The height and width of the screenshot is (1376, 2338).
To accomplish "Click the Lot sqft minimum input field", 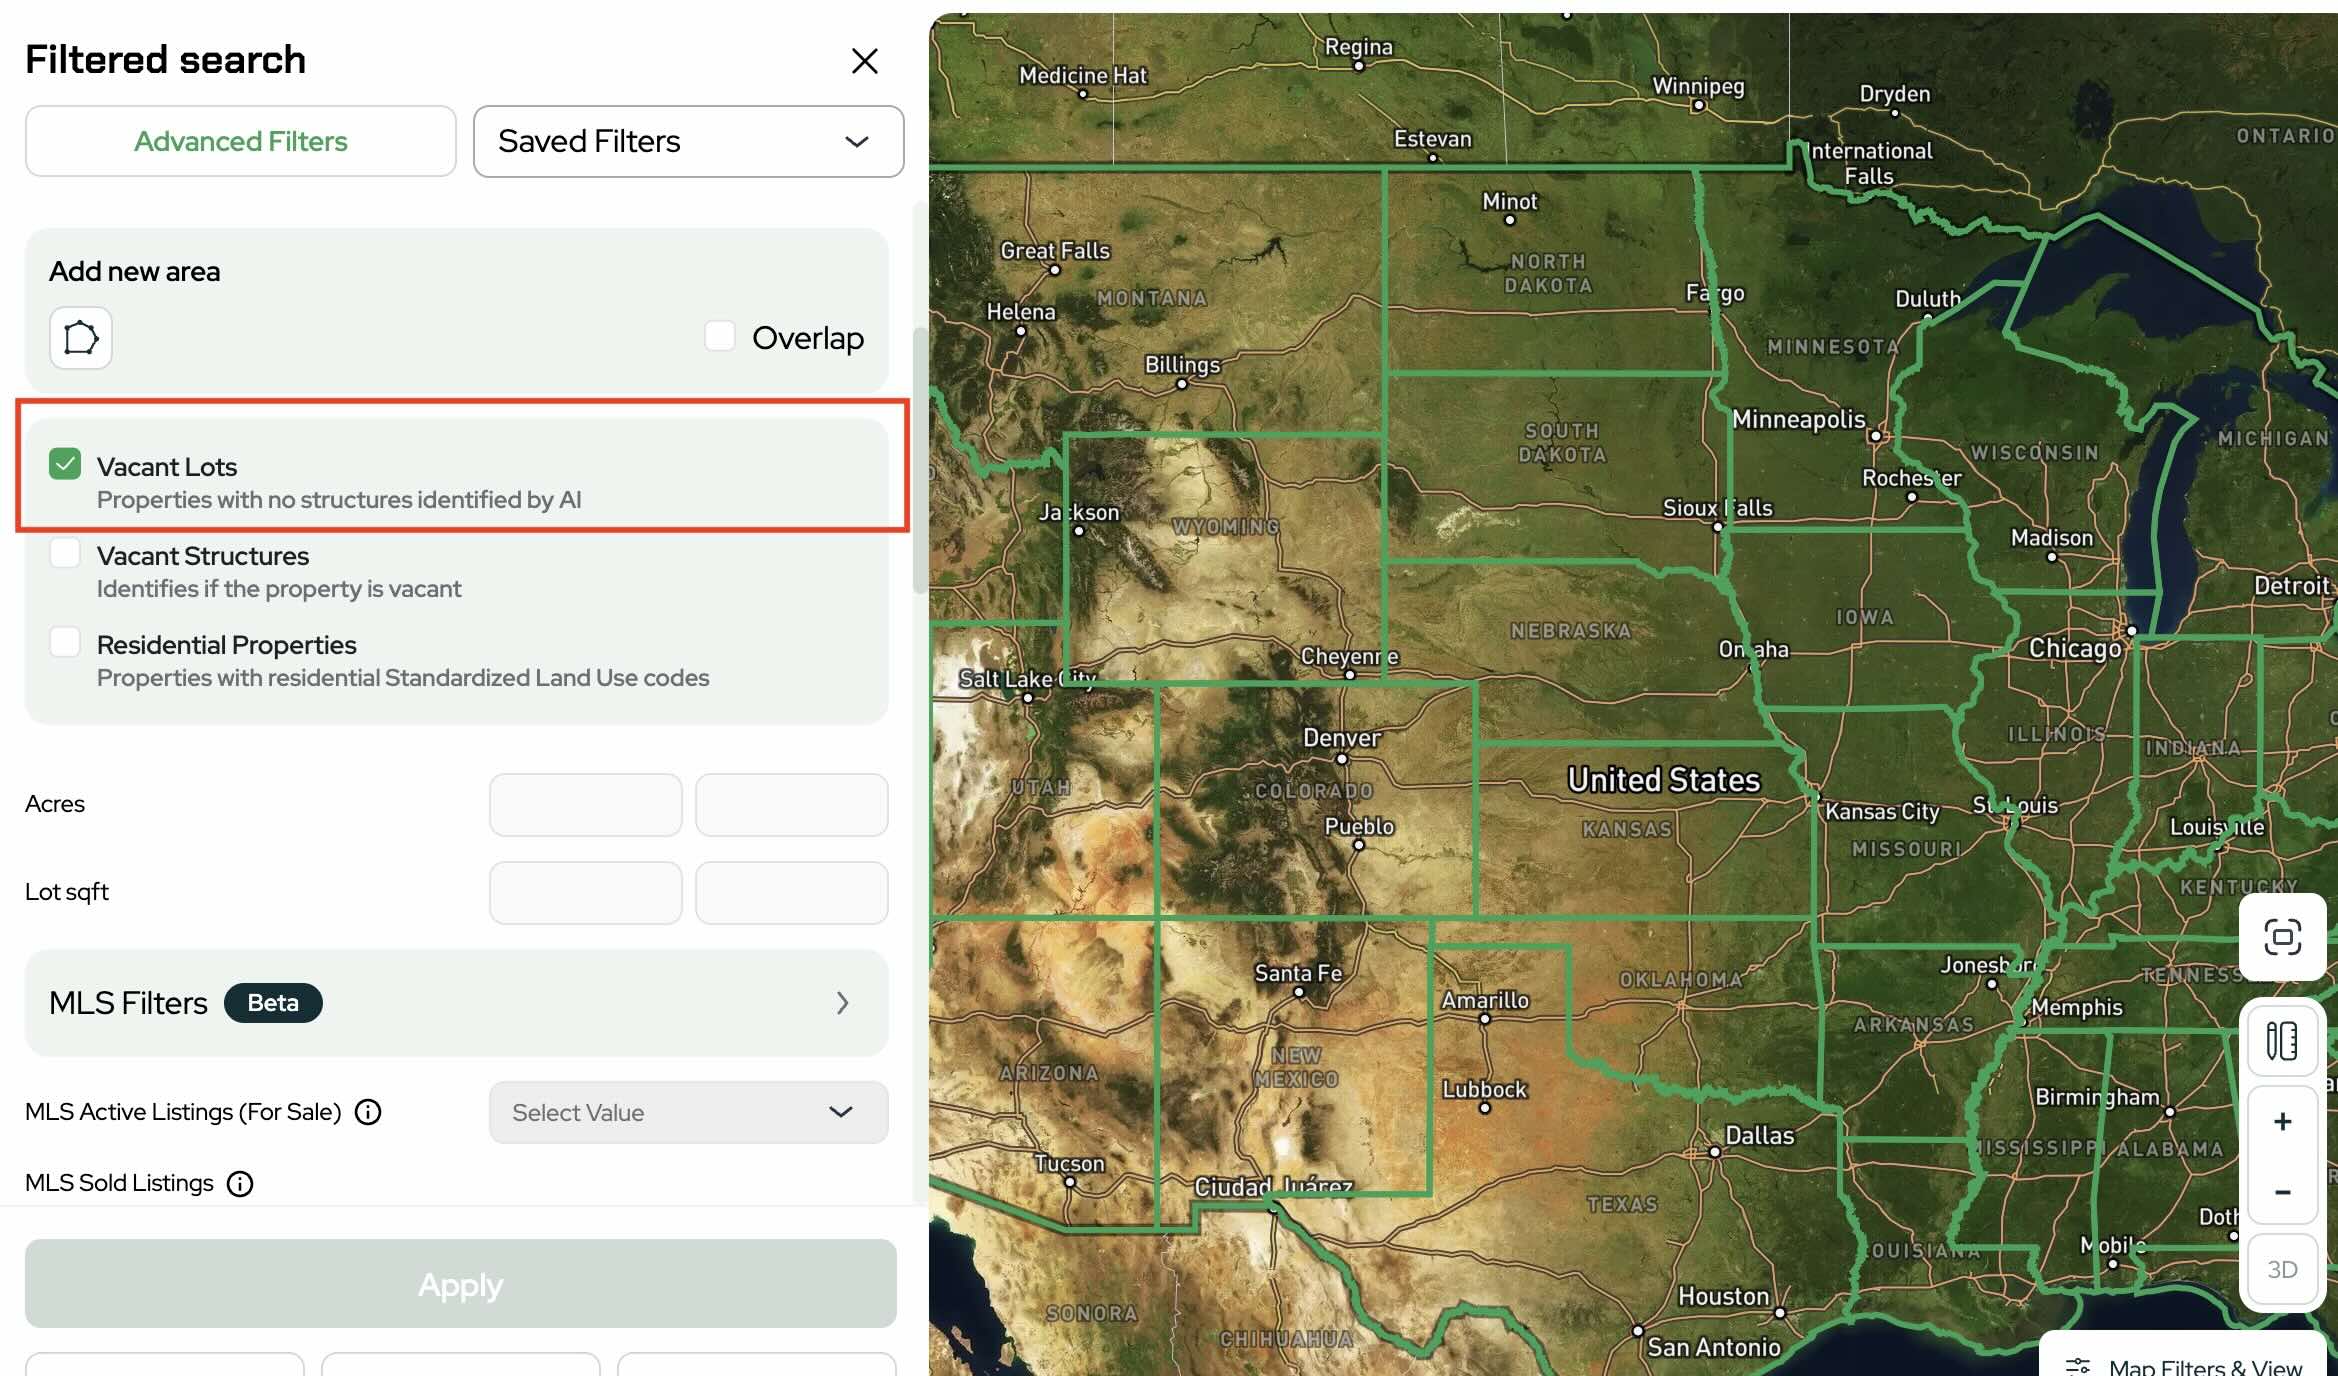I will coord(586,892).
